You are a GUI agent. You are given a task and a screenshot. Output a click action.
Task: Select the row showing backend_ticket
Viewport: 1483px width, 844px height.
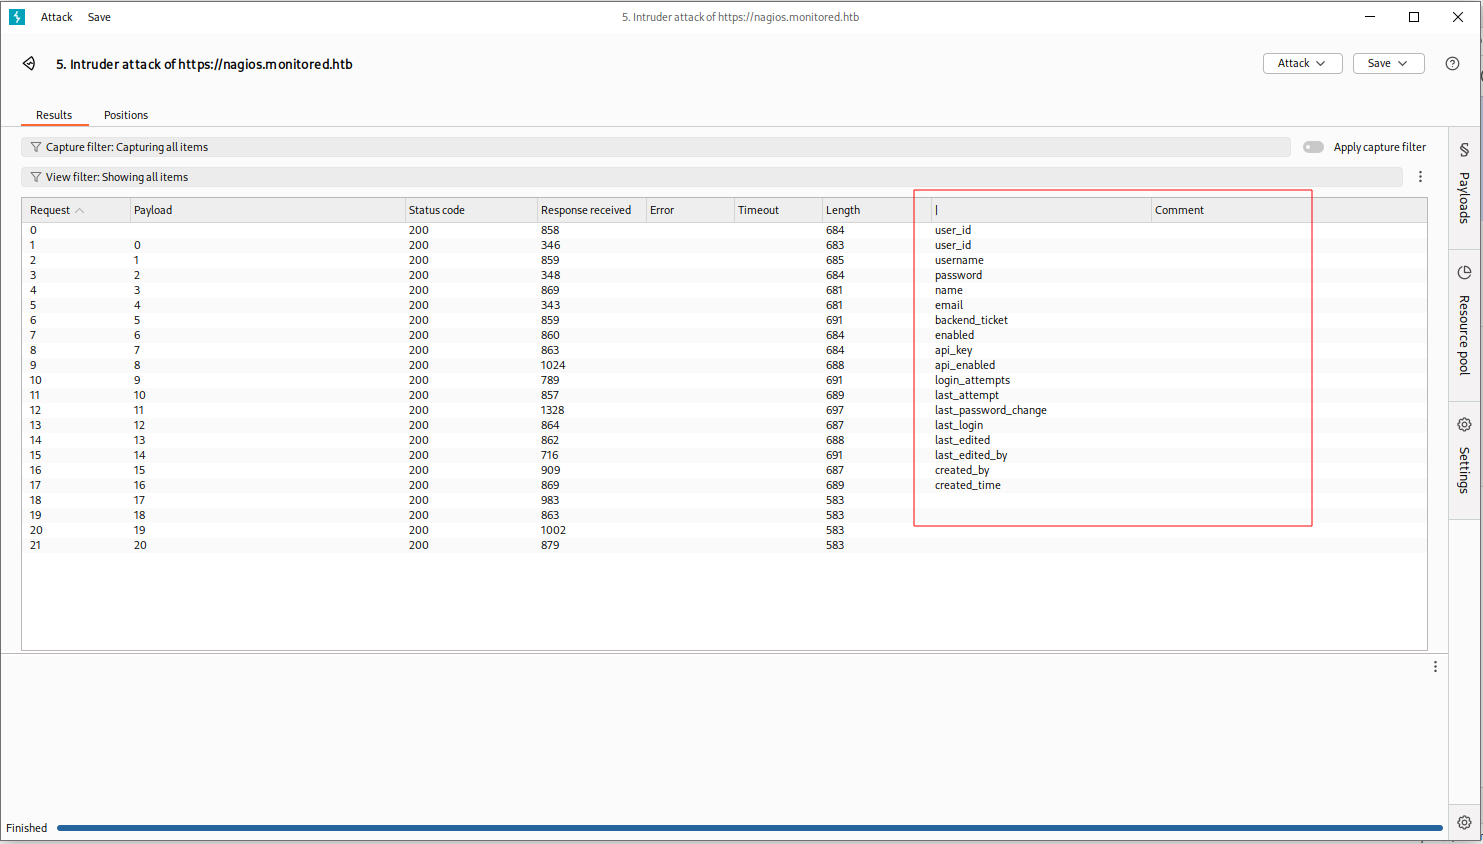pos(724,320)
